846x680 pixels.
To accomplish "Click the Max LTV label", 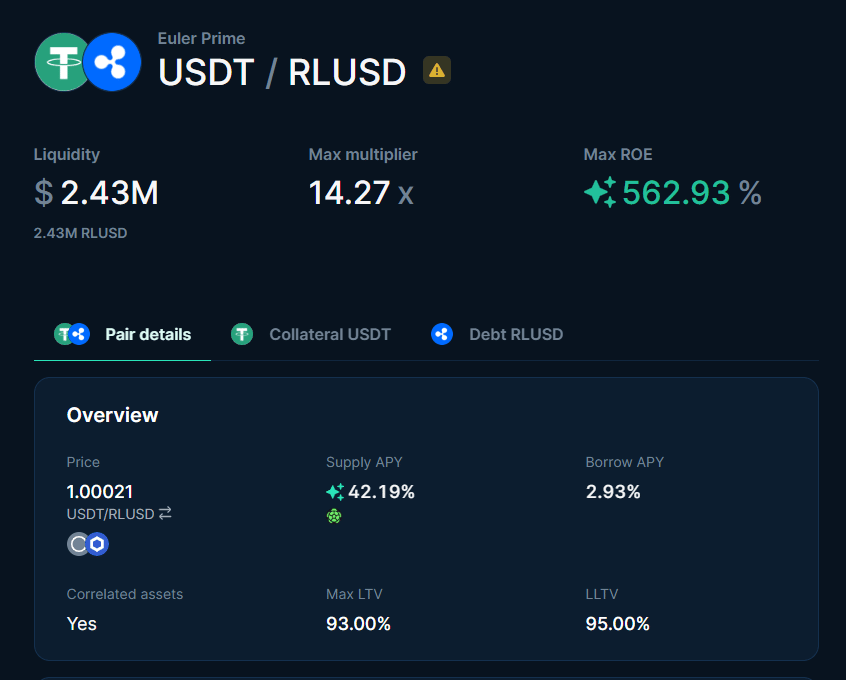I will pyautogui.click(x=354, y=594).
